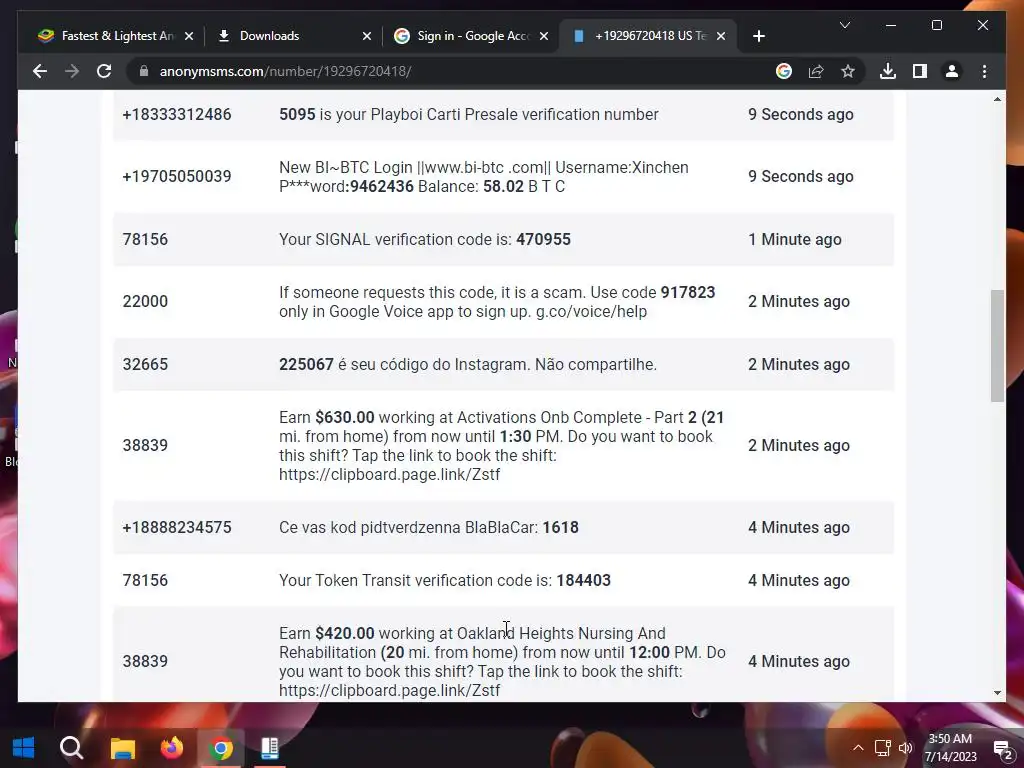Open a new browser tab
The image size is (1024, 768).
(x=758, y=36)
